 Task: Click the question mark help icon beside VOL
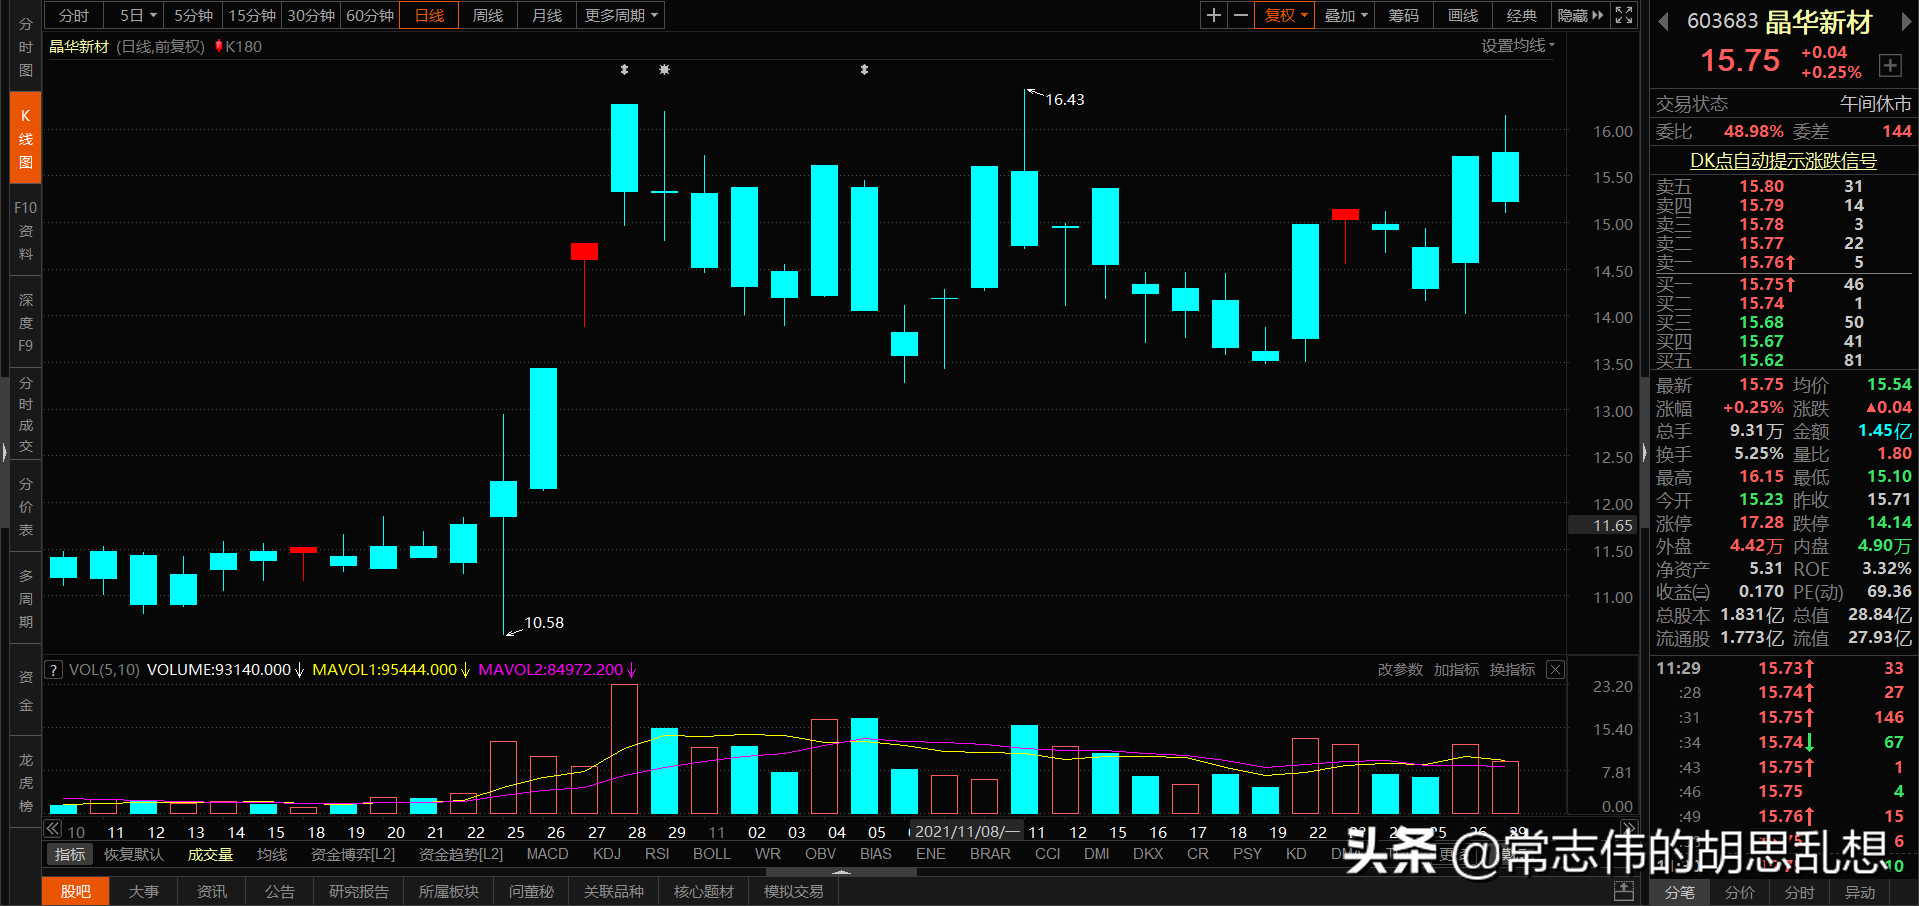pyautogui.click(x=52, y=669)
